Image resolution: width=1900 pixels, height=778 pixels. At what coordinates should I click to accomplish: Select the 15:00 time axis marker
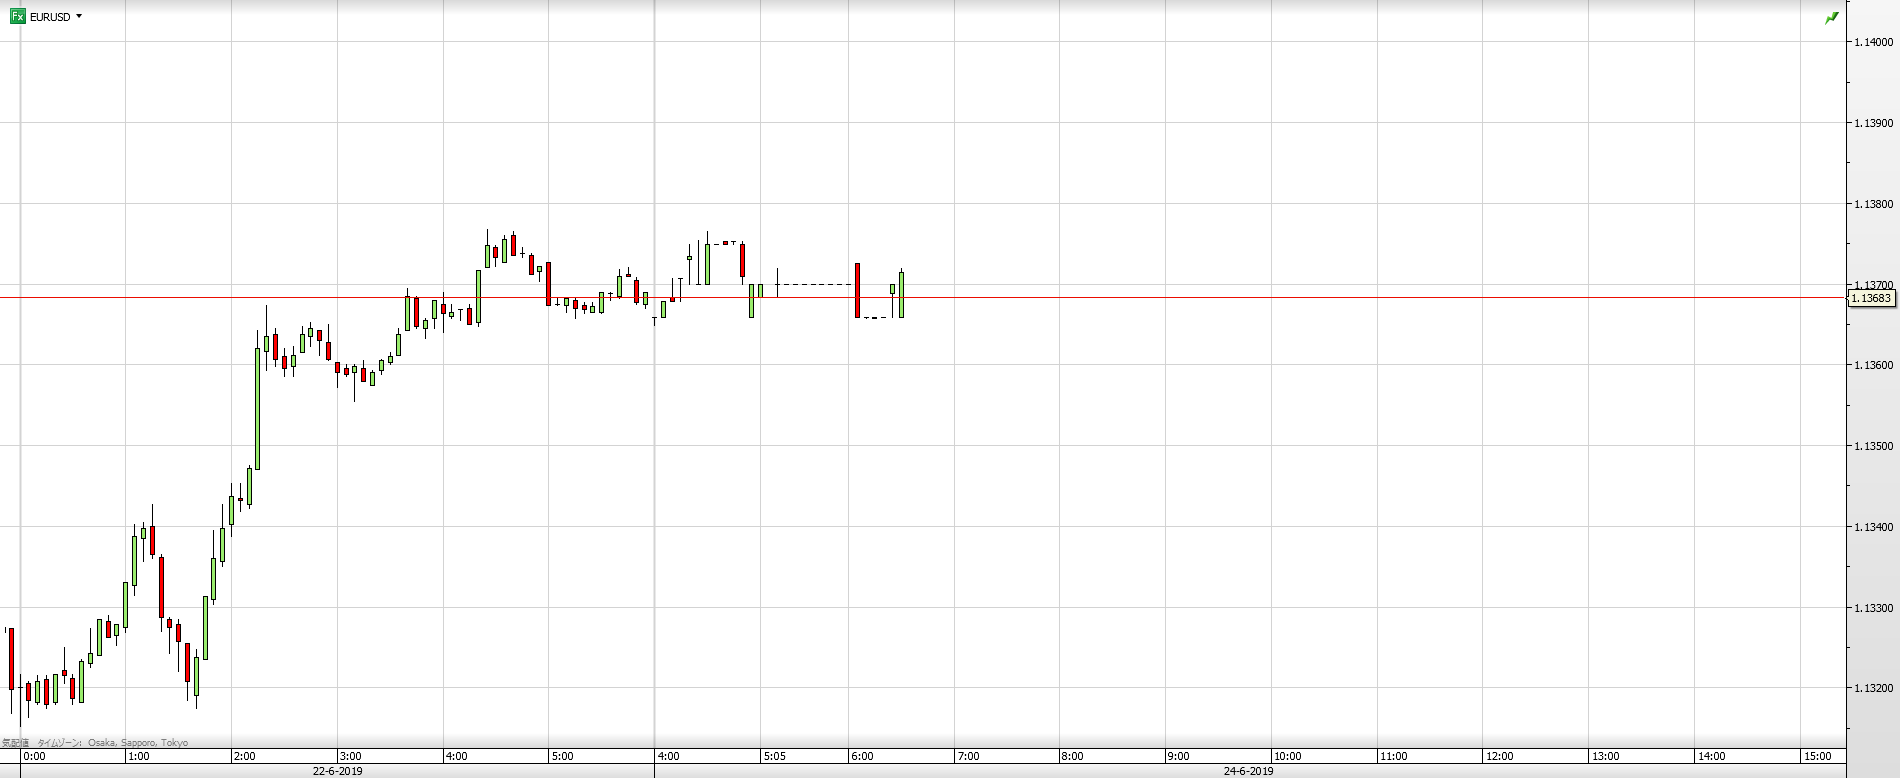point(1817,756)
